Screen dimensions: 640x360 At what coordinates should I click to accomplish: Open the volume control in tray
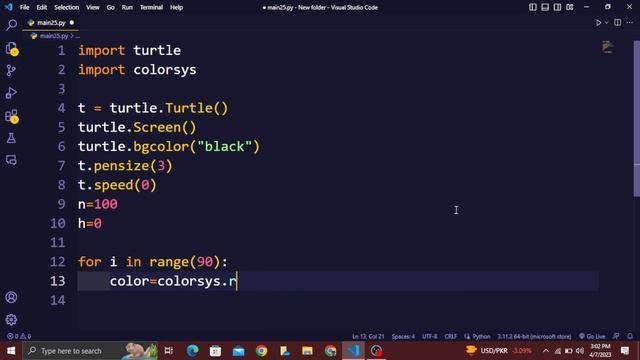pyautogui.click(x=580, y=351)
